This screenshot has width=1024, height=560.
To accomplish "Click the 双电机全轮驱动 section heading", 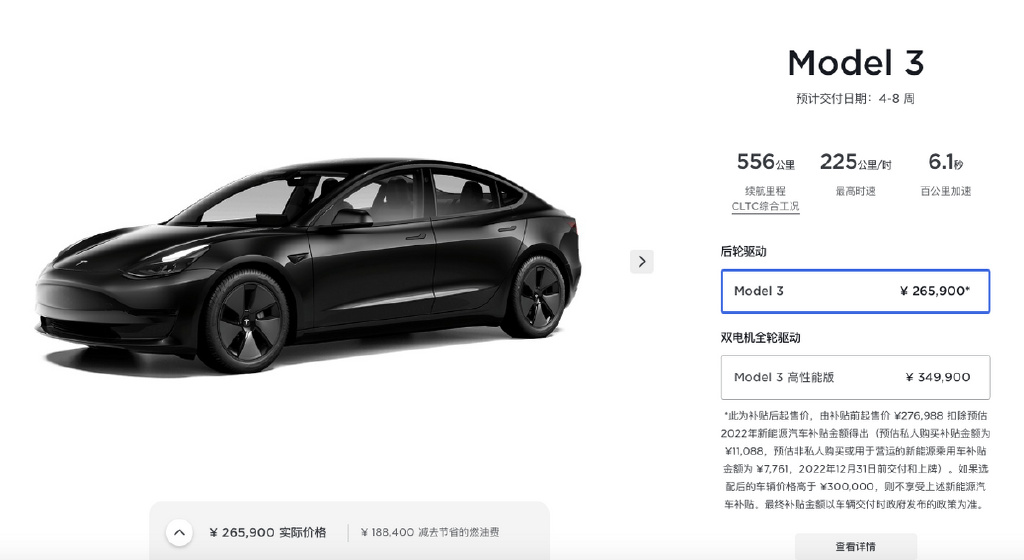I will (x=760, y=337).
